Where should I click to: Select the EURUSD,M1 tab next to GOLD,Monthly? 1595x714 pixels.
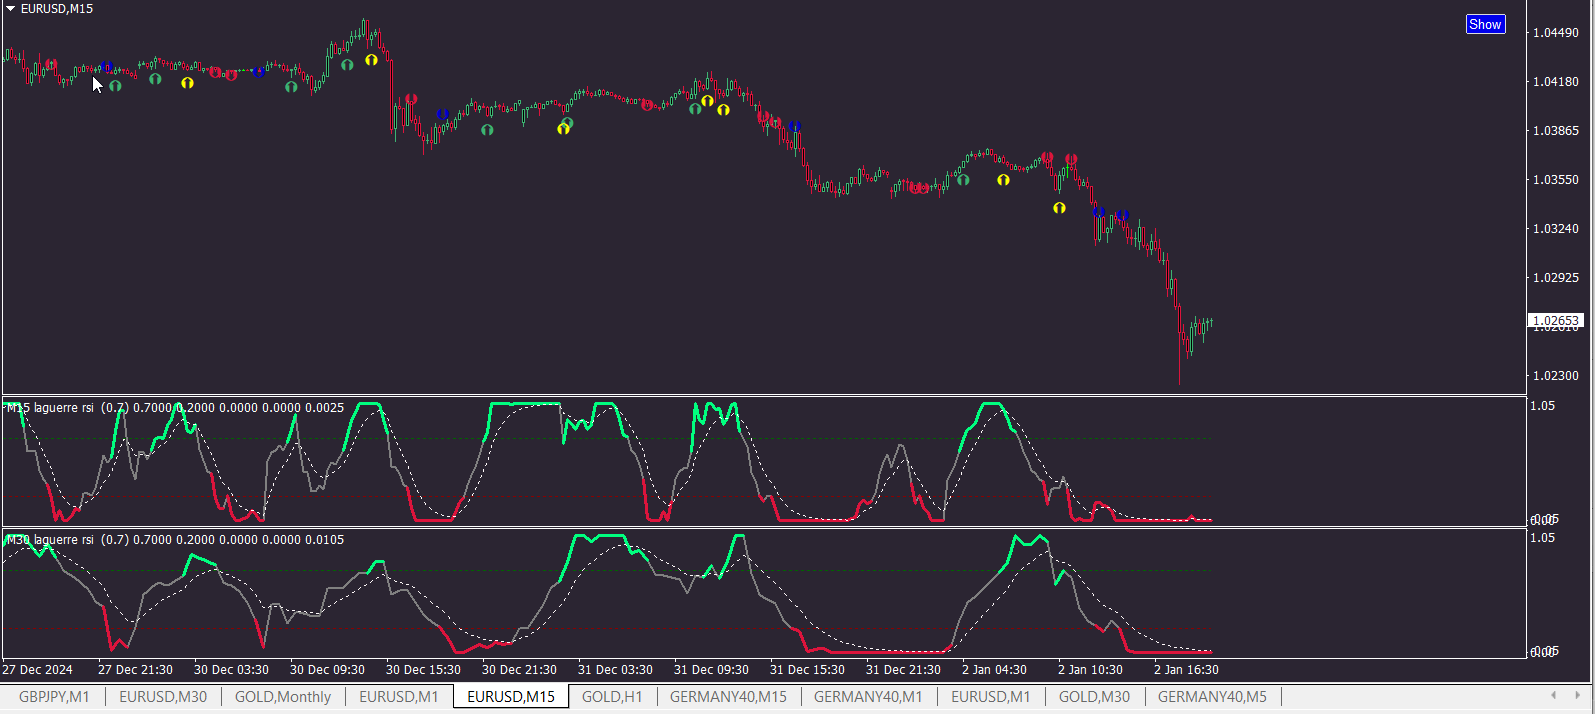pyautogui.click(x=399, y=696)
